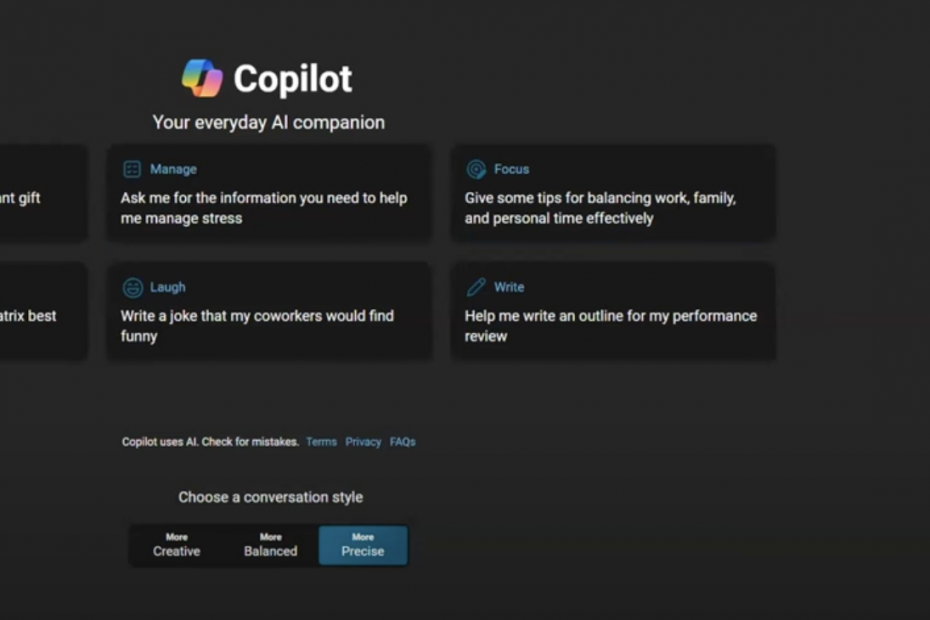Viewport: 930px width, 620px height.
Task: Click the Focus category label
Action: point(511,169)
